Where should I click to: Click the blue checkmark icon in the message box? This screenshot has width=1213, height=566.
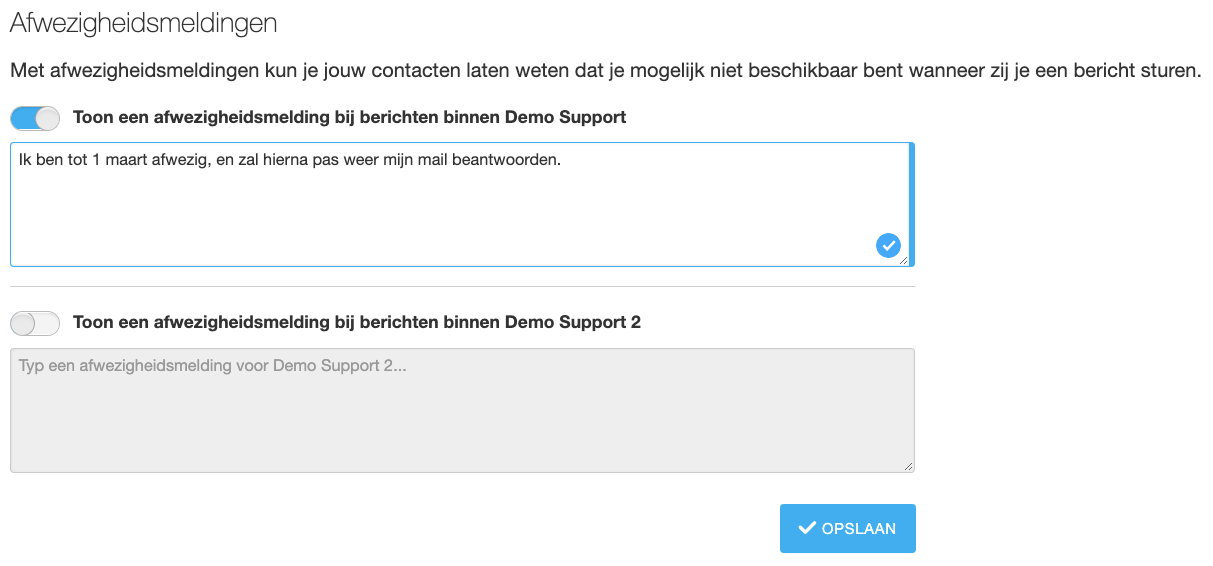pyautogui.click(x=888, y=245)
